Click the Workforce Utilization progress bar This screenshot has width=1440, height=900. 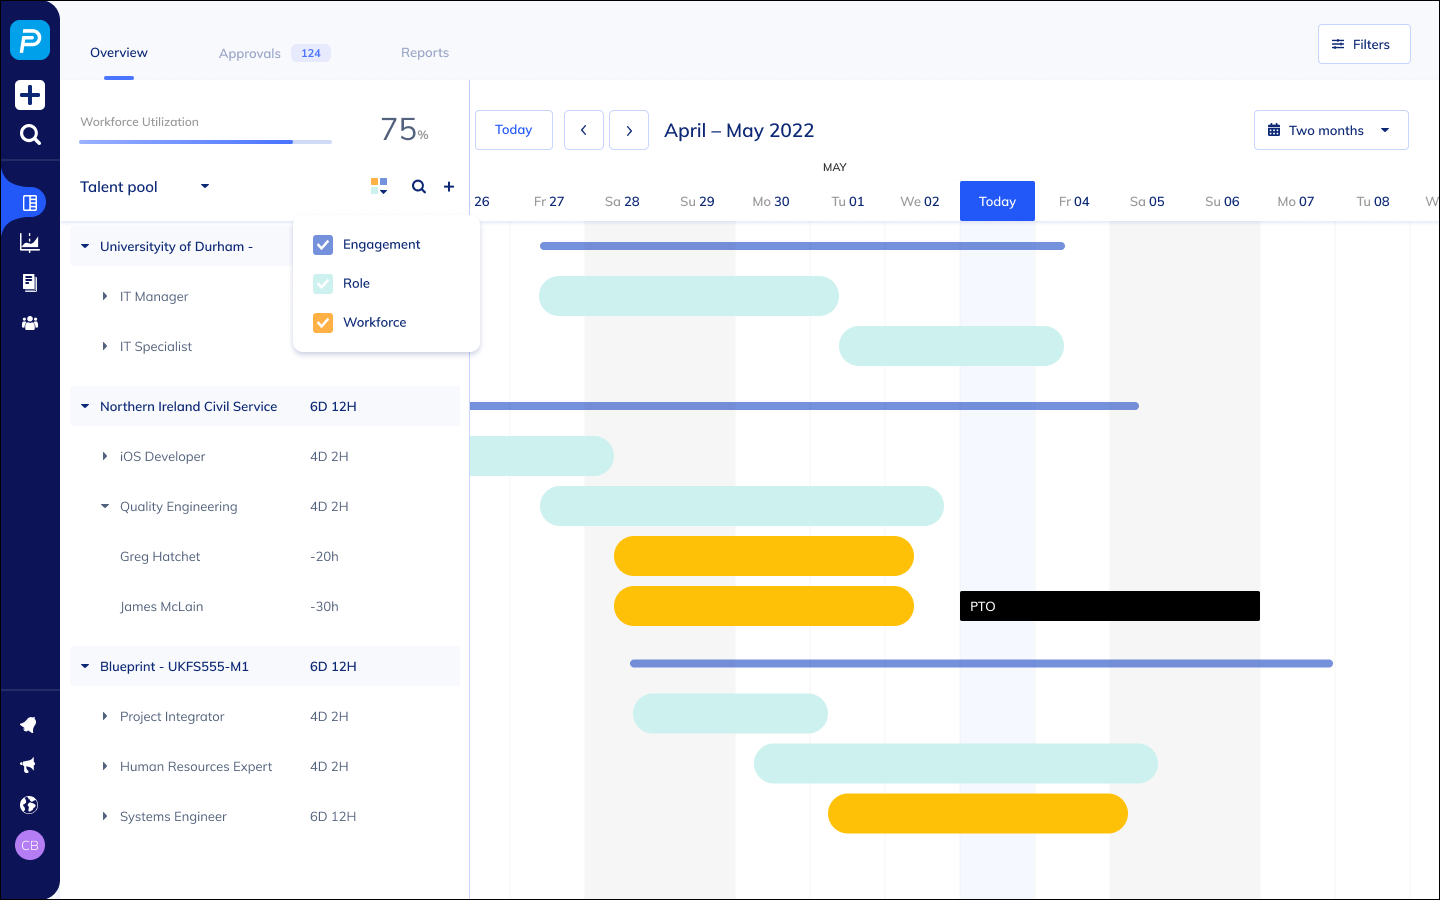[205, 142]
